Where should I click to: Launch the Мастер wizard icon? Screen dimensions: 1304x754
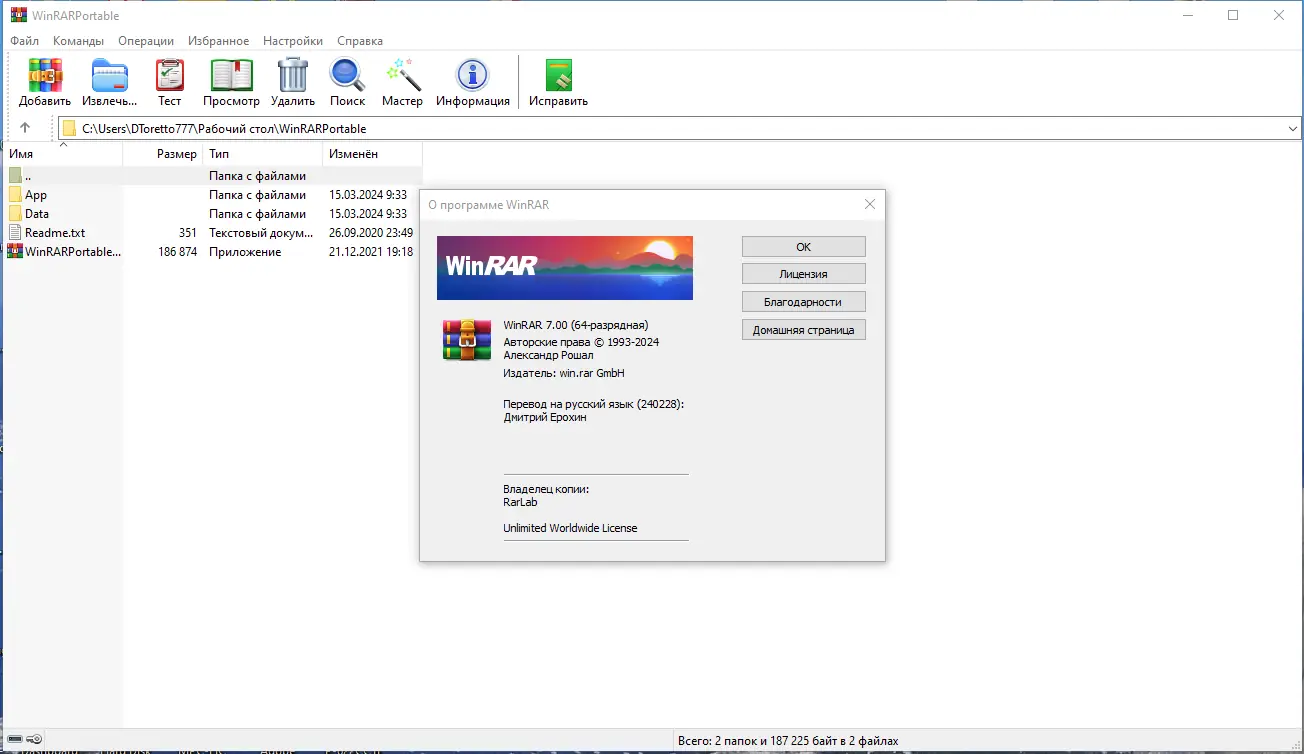click(x=402, y=76)
